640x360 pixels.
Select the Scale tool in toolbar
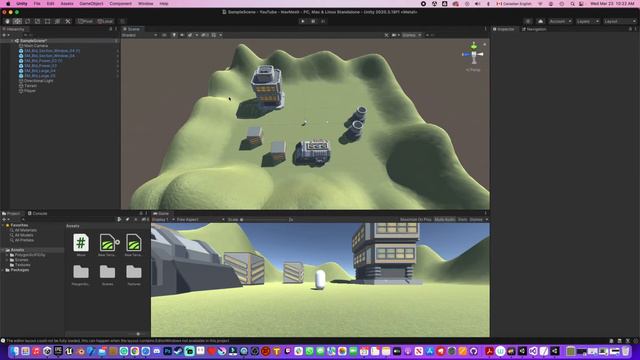click(38, 21)
